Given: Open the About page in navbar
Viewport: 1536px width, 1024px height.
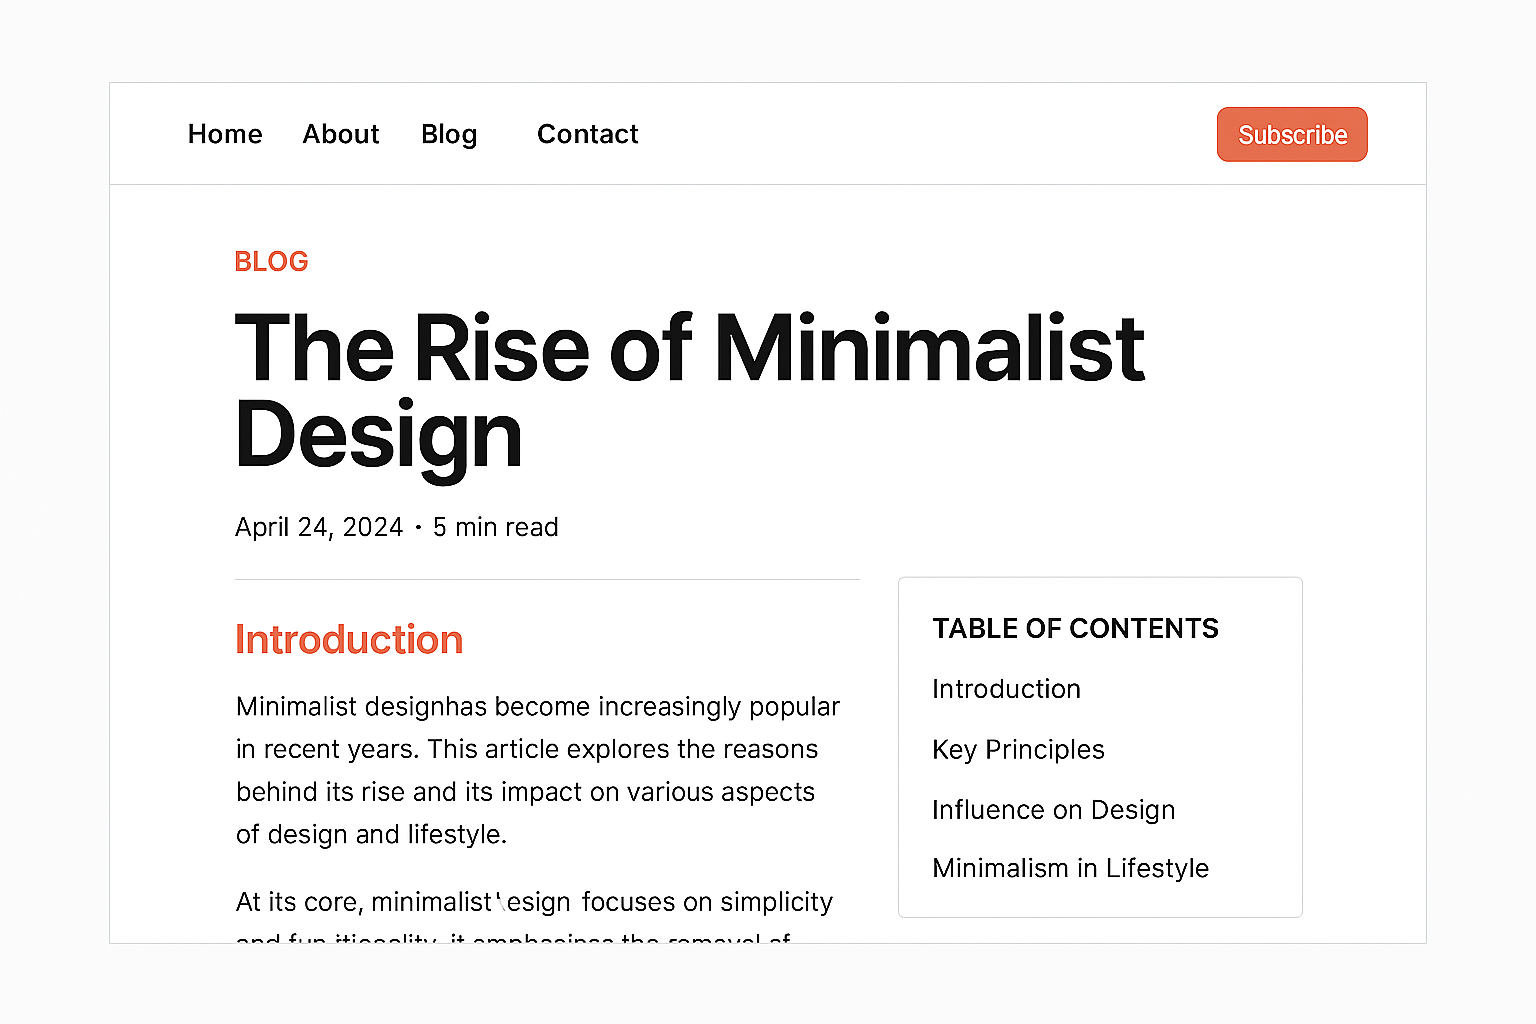Looking at the screenshot, I should pyautogui.click(x=341, y=134).
